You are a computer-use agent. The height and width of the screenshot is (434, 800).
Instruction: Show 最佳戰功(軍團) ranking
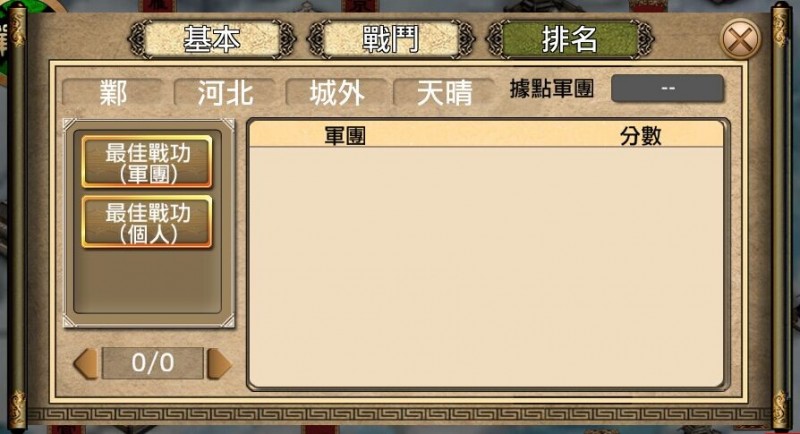147,162
